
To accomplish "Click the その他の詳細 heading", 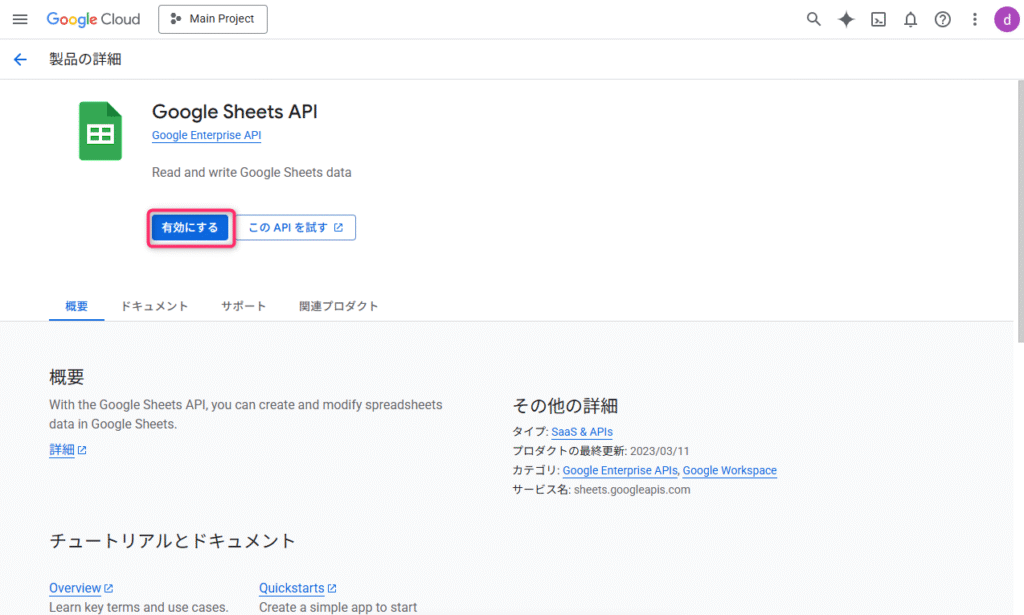I will 565,406.
